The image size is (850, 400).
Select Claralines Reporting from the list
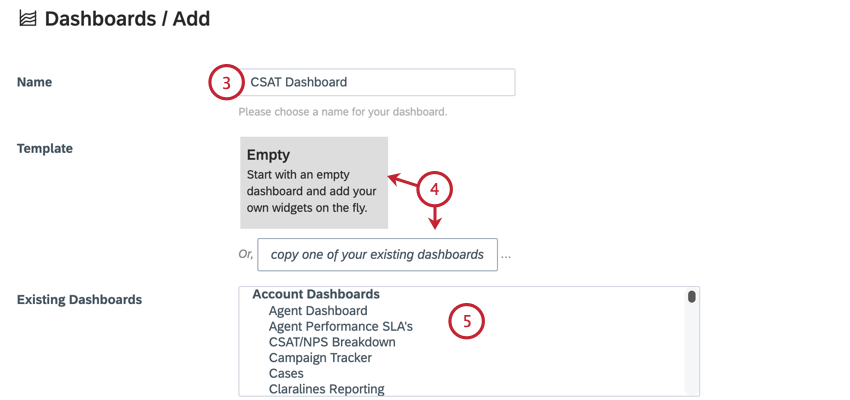pos(326,389)
